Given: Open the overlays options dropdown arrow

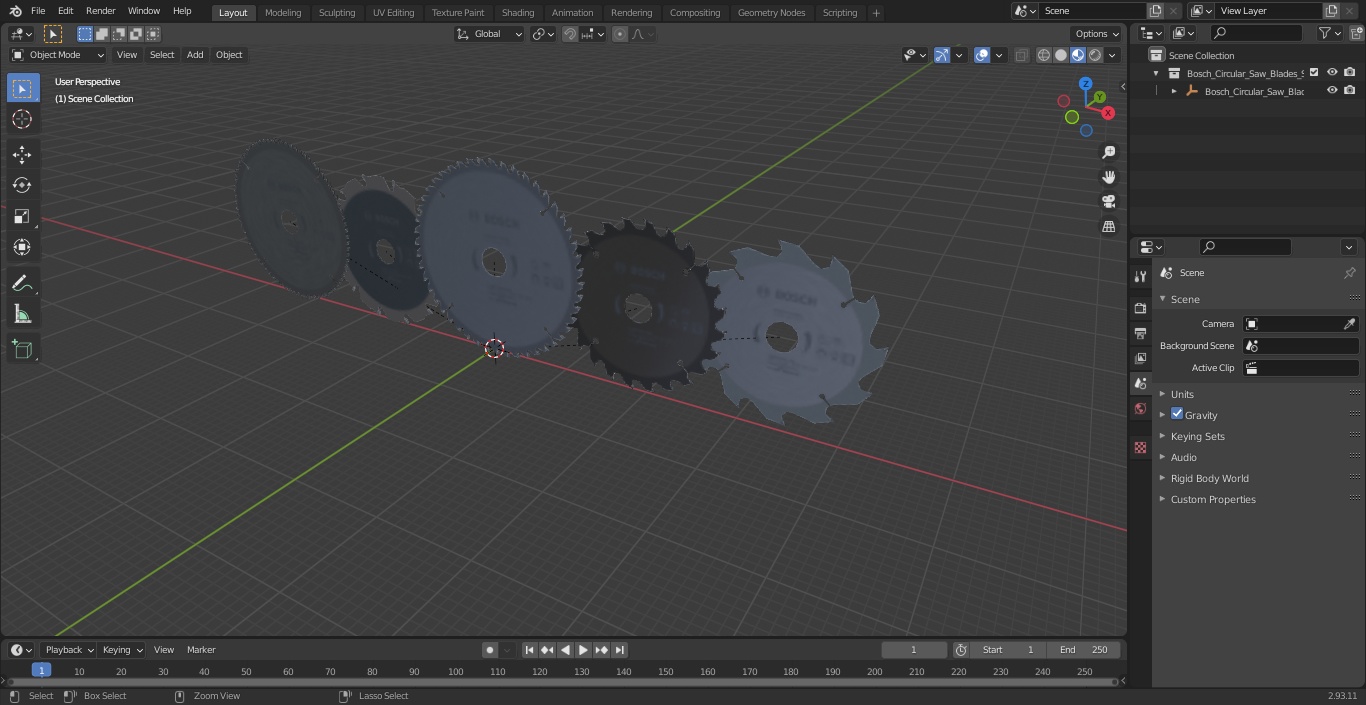Looking at the screenshot, I should coord(999,55).
